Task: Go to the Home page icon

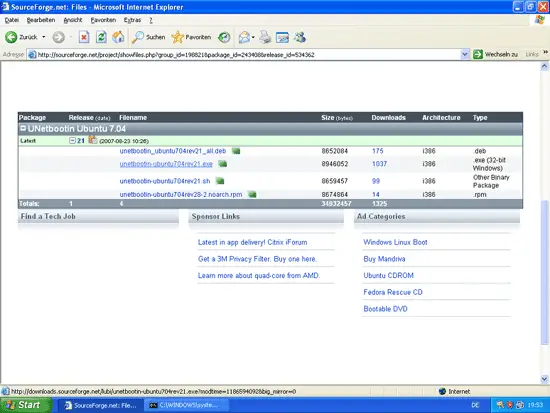Action: (118, 37)
